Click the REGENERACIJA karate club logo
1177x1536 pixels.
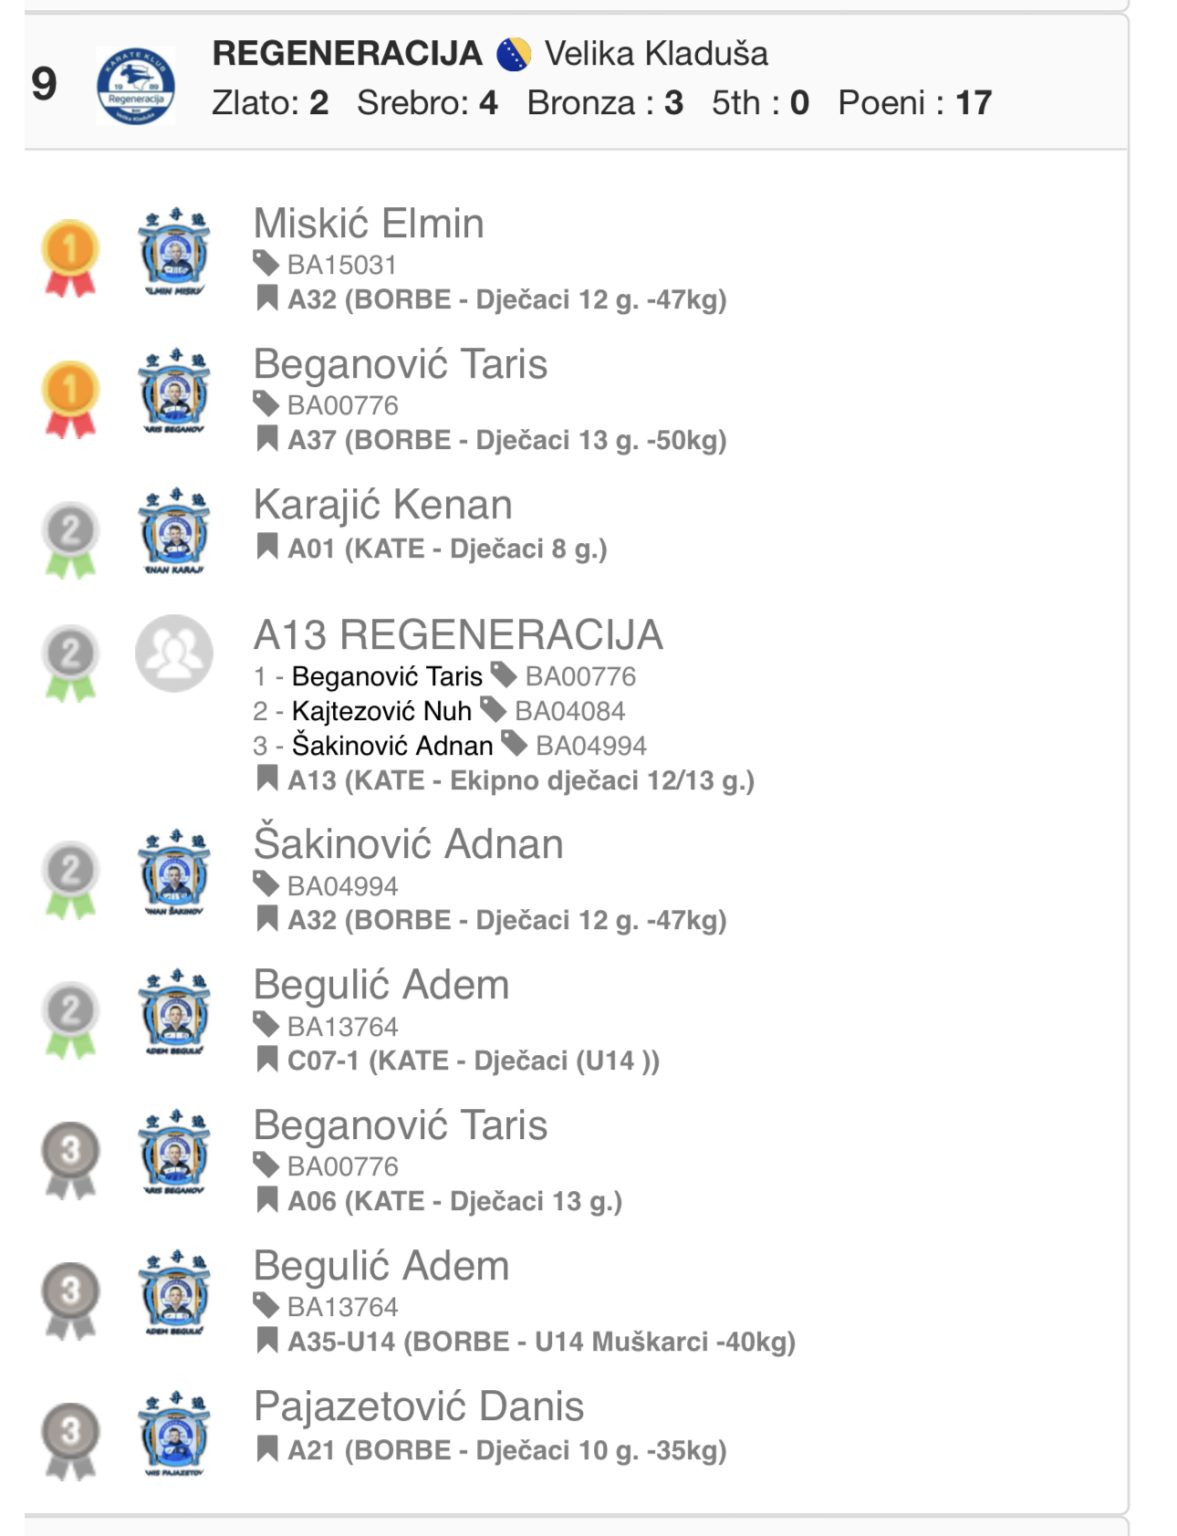[136, 86]
